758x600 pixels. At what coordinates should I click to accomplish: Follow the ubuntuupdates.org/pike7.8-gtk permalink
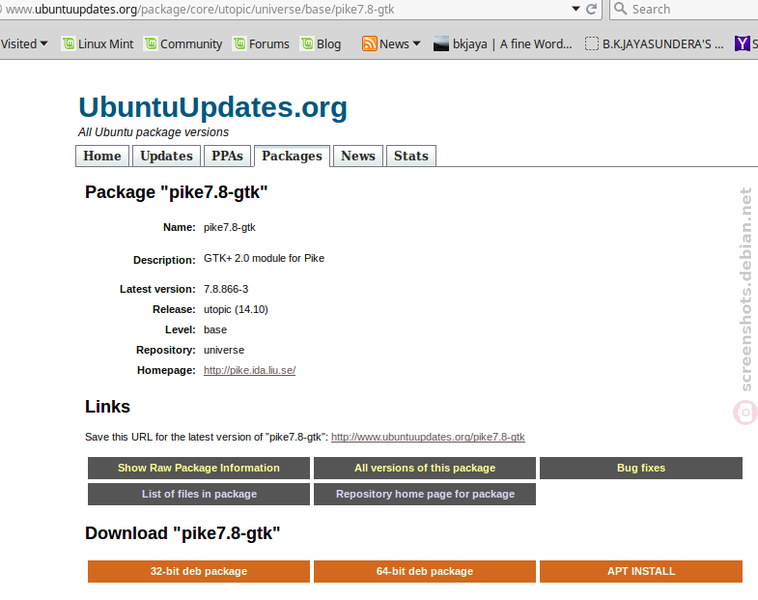pos(428,437)
